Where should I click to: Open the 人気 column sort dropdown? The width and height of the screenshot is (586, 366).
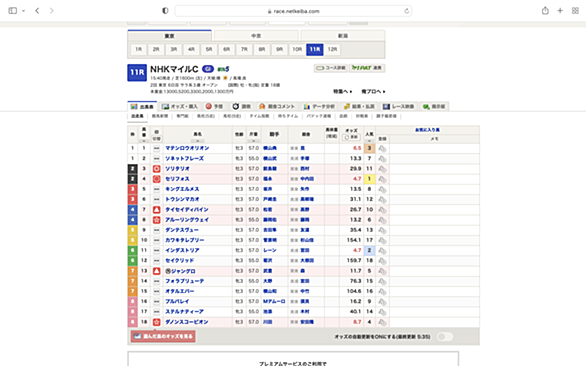pos(369,141)
